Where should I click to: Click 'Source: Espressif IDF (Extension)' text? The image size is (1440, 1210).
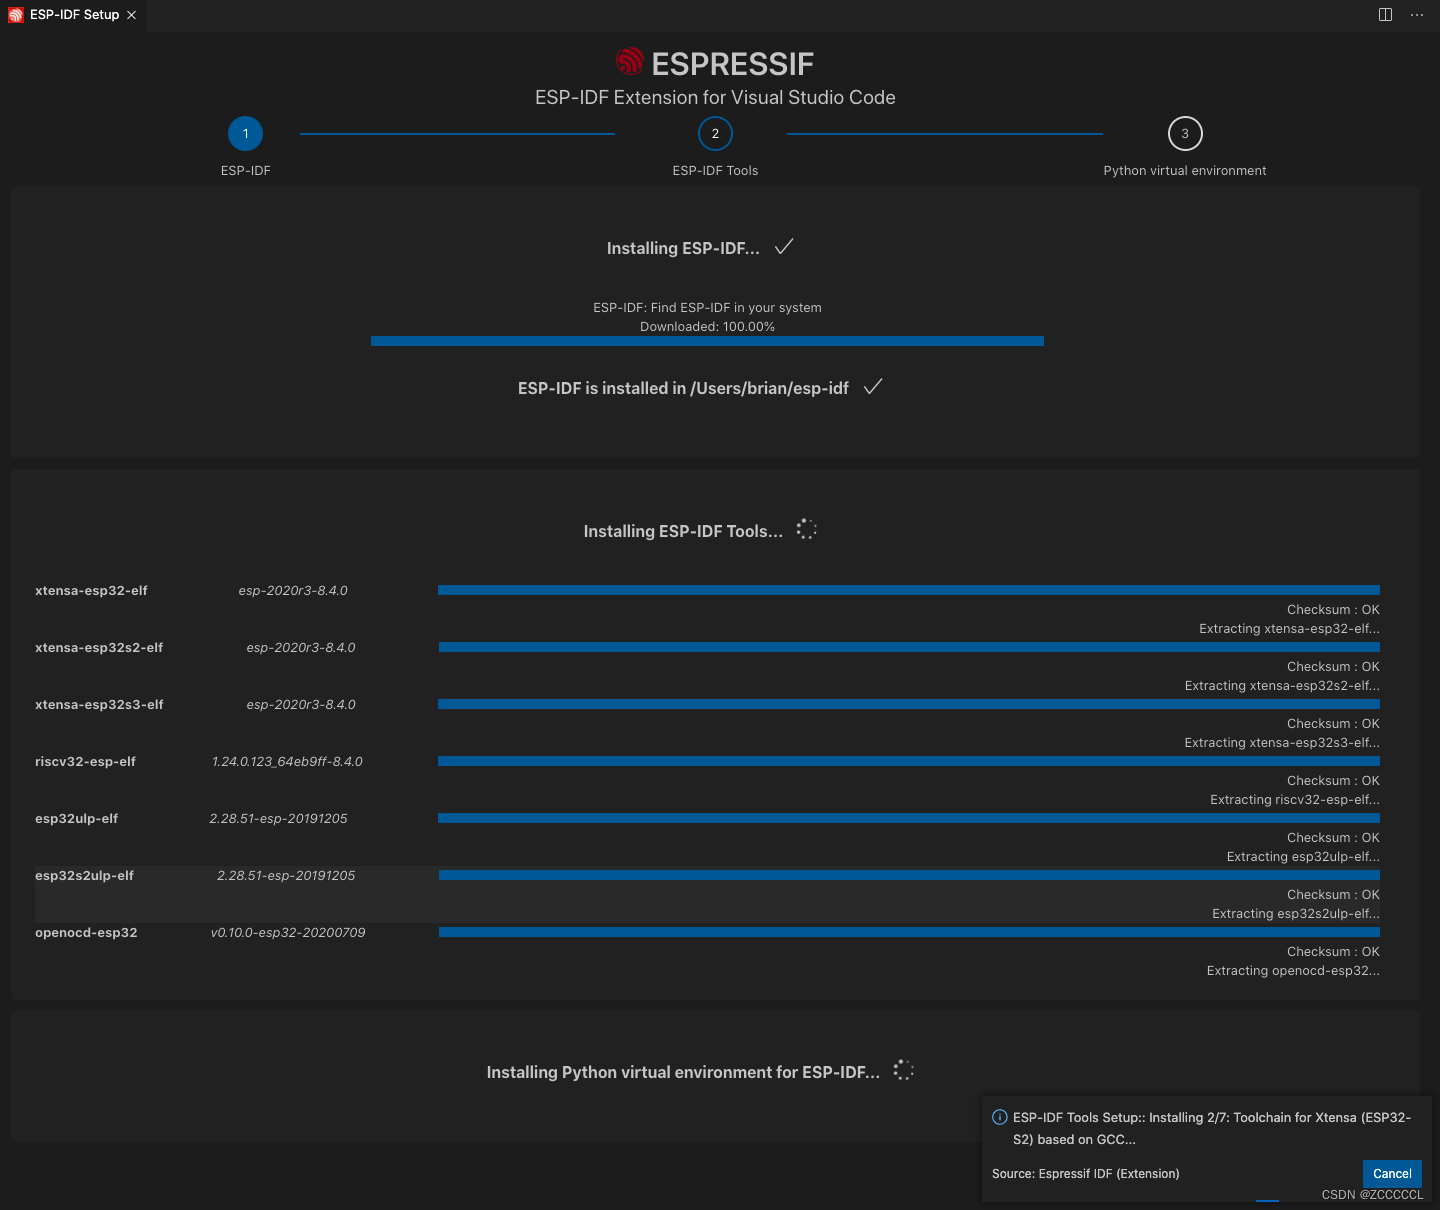[x=1086, y=1174]
